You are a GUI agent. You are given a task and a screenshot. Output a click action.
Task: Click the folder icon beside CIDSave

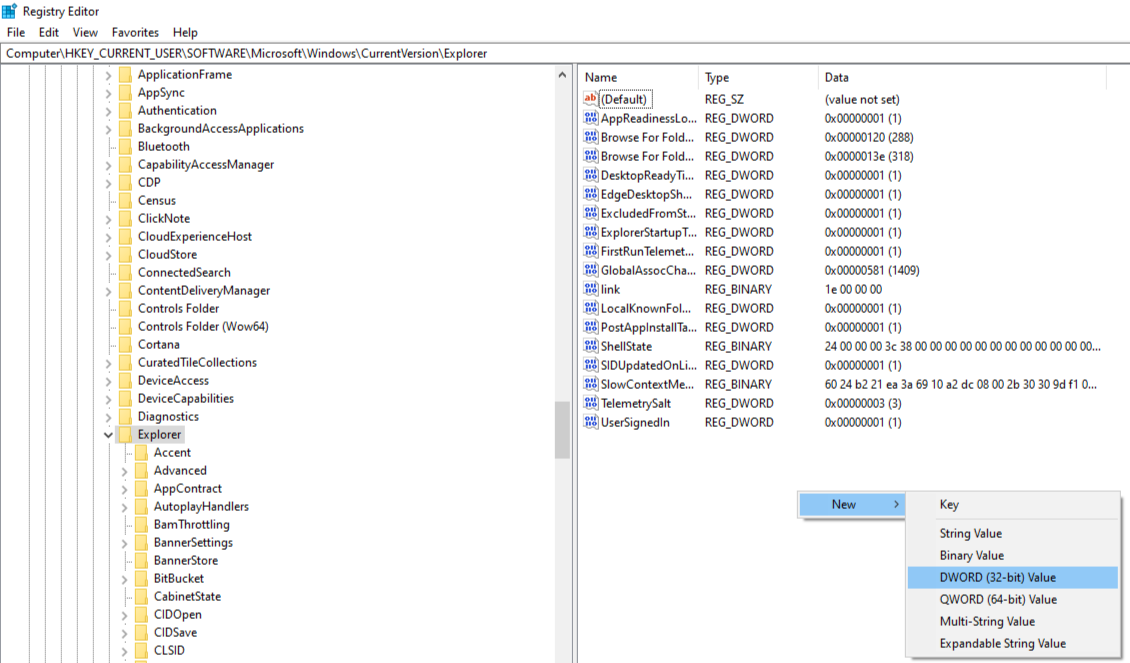141,633
